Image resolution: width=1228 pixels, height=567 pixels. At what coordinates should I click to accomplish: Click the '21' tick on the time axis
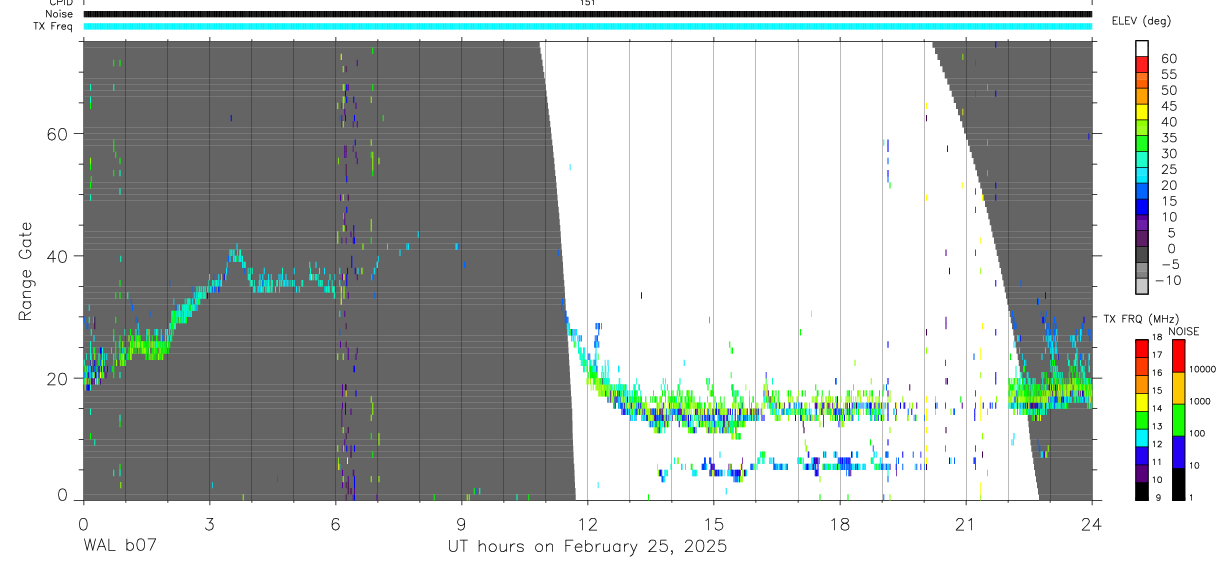pyautogui.click(x=966, y=523)
